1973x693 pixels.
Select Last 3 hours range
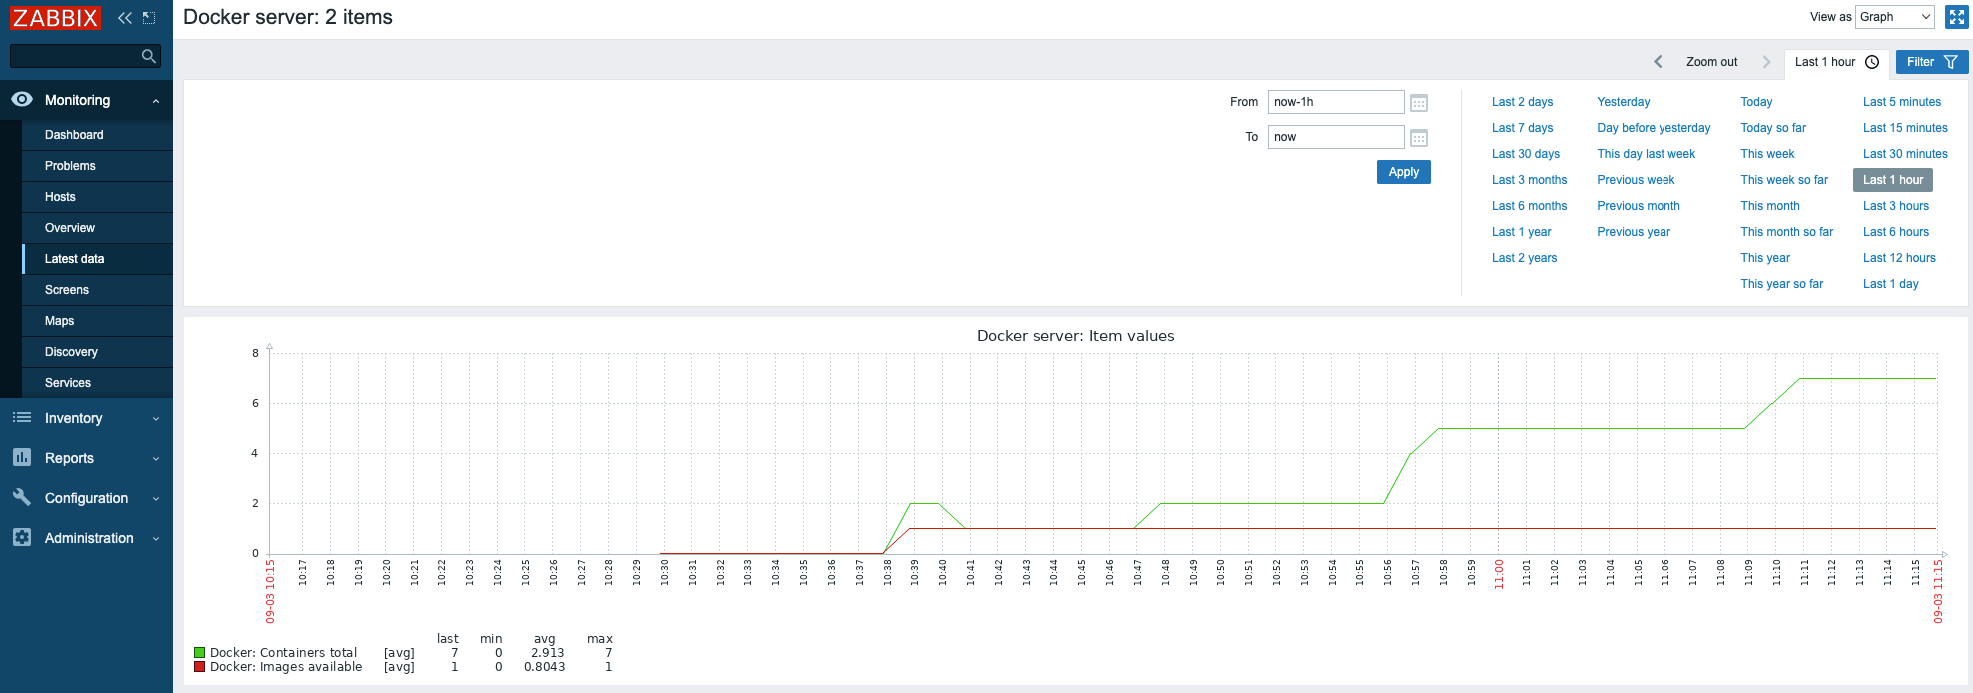point(1896,206)
